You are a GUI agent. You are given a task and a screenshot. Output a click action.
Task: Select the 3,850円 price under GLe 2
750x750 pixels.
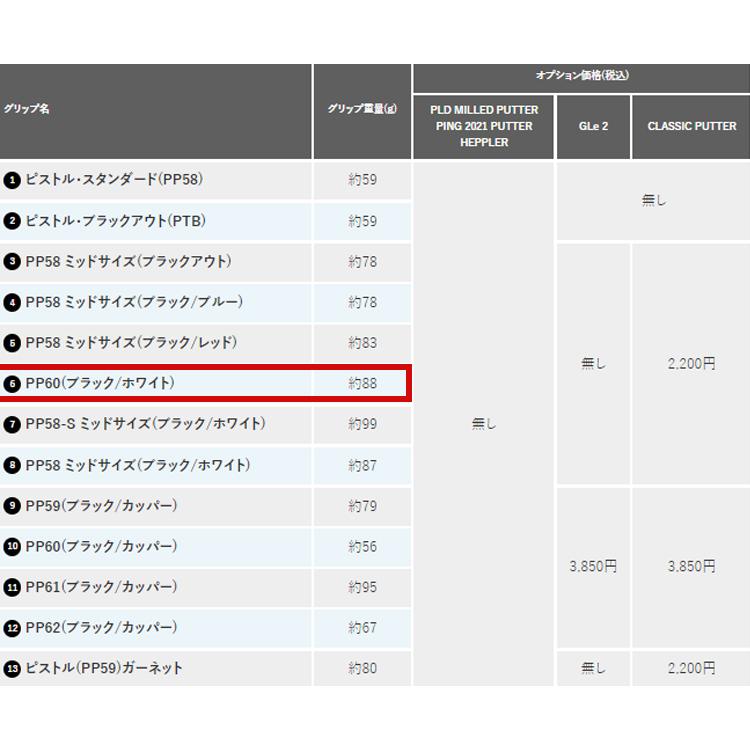pos(593,566)
